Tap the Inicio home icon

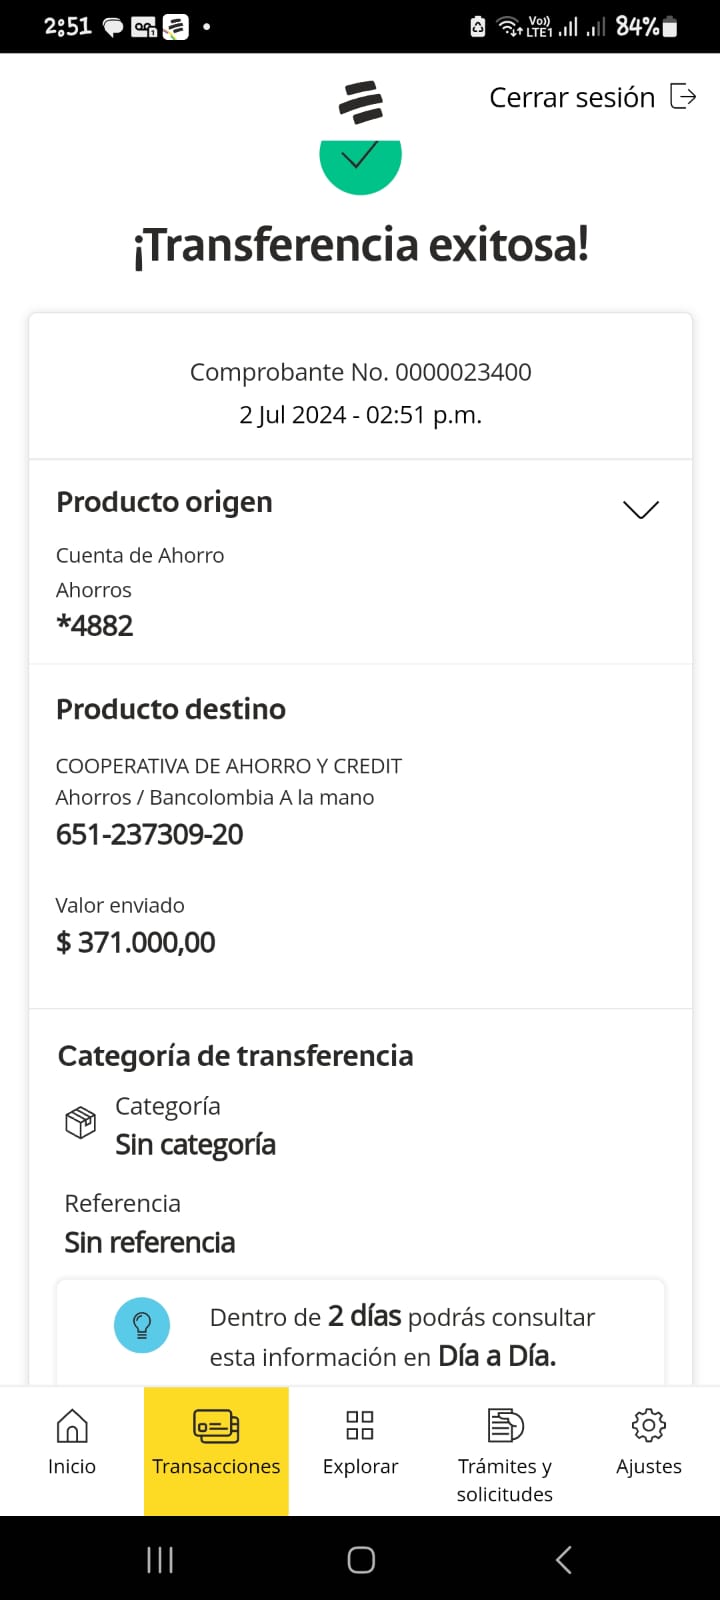[72, 1426]
